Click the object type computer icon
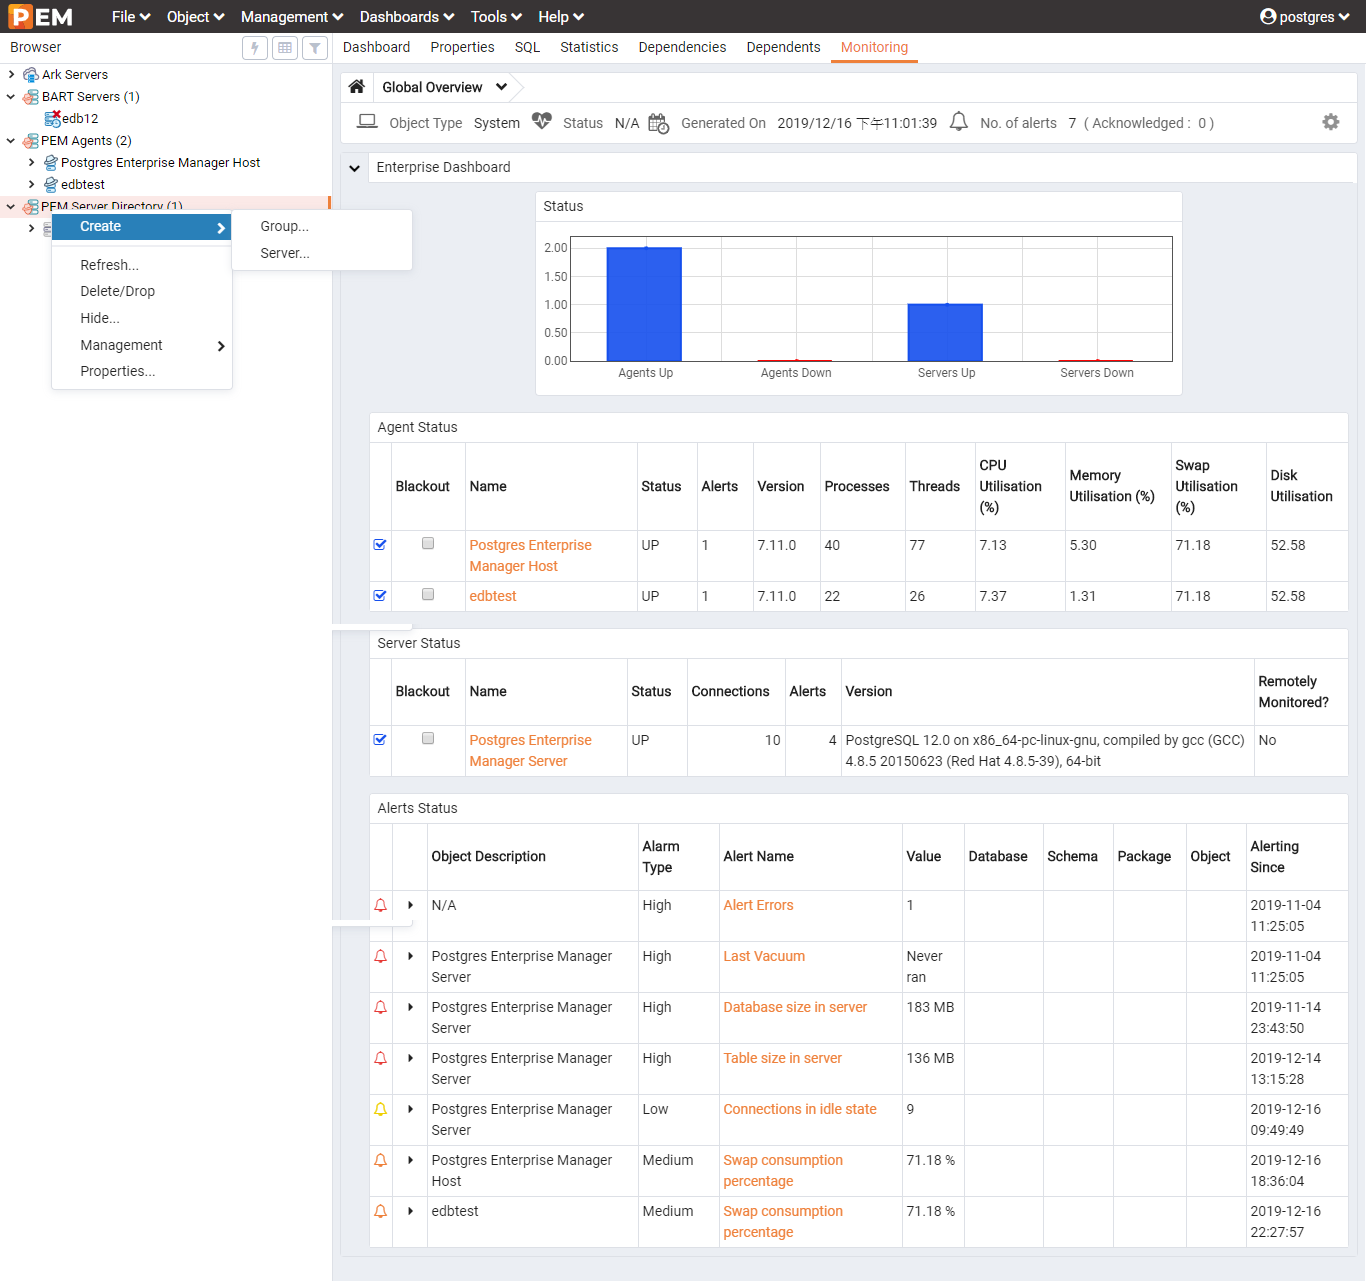This screenshot has width=1366, height=1281. [x=367, y=122]
